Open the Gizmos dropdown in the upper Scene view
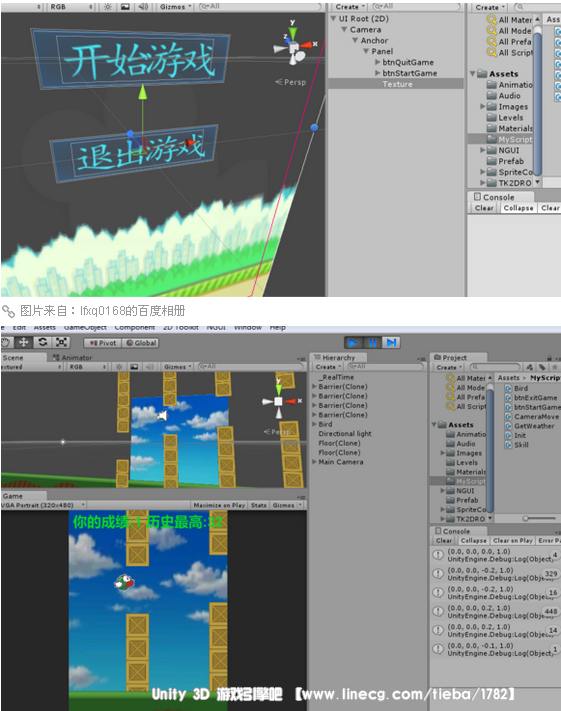This screenshot has height=711, width=561. tap(176, 7)
